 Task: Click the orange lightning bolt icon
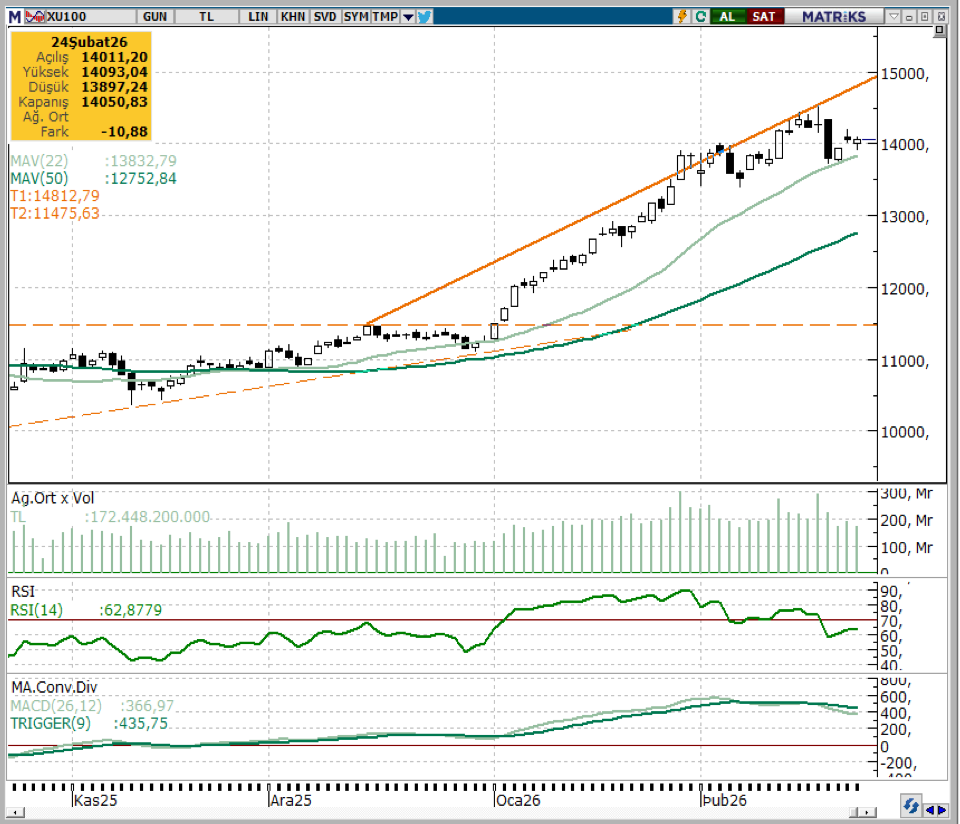(683, 16)
